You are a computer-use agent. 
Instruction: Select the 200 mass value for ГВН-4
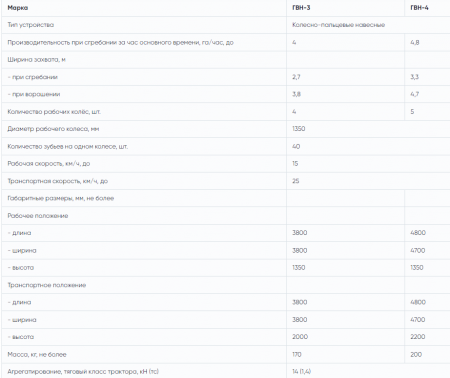416,354
